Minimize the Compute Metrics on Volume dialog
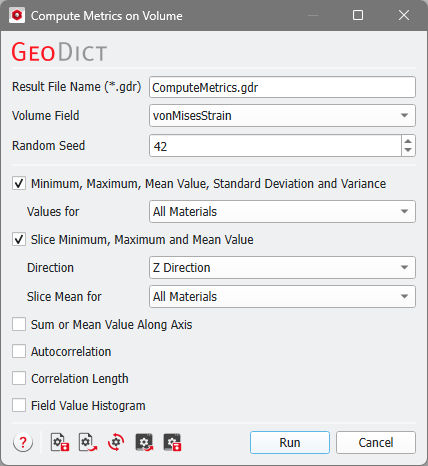This screenshot has height=466, width=428. tap(313, 15)
